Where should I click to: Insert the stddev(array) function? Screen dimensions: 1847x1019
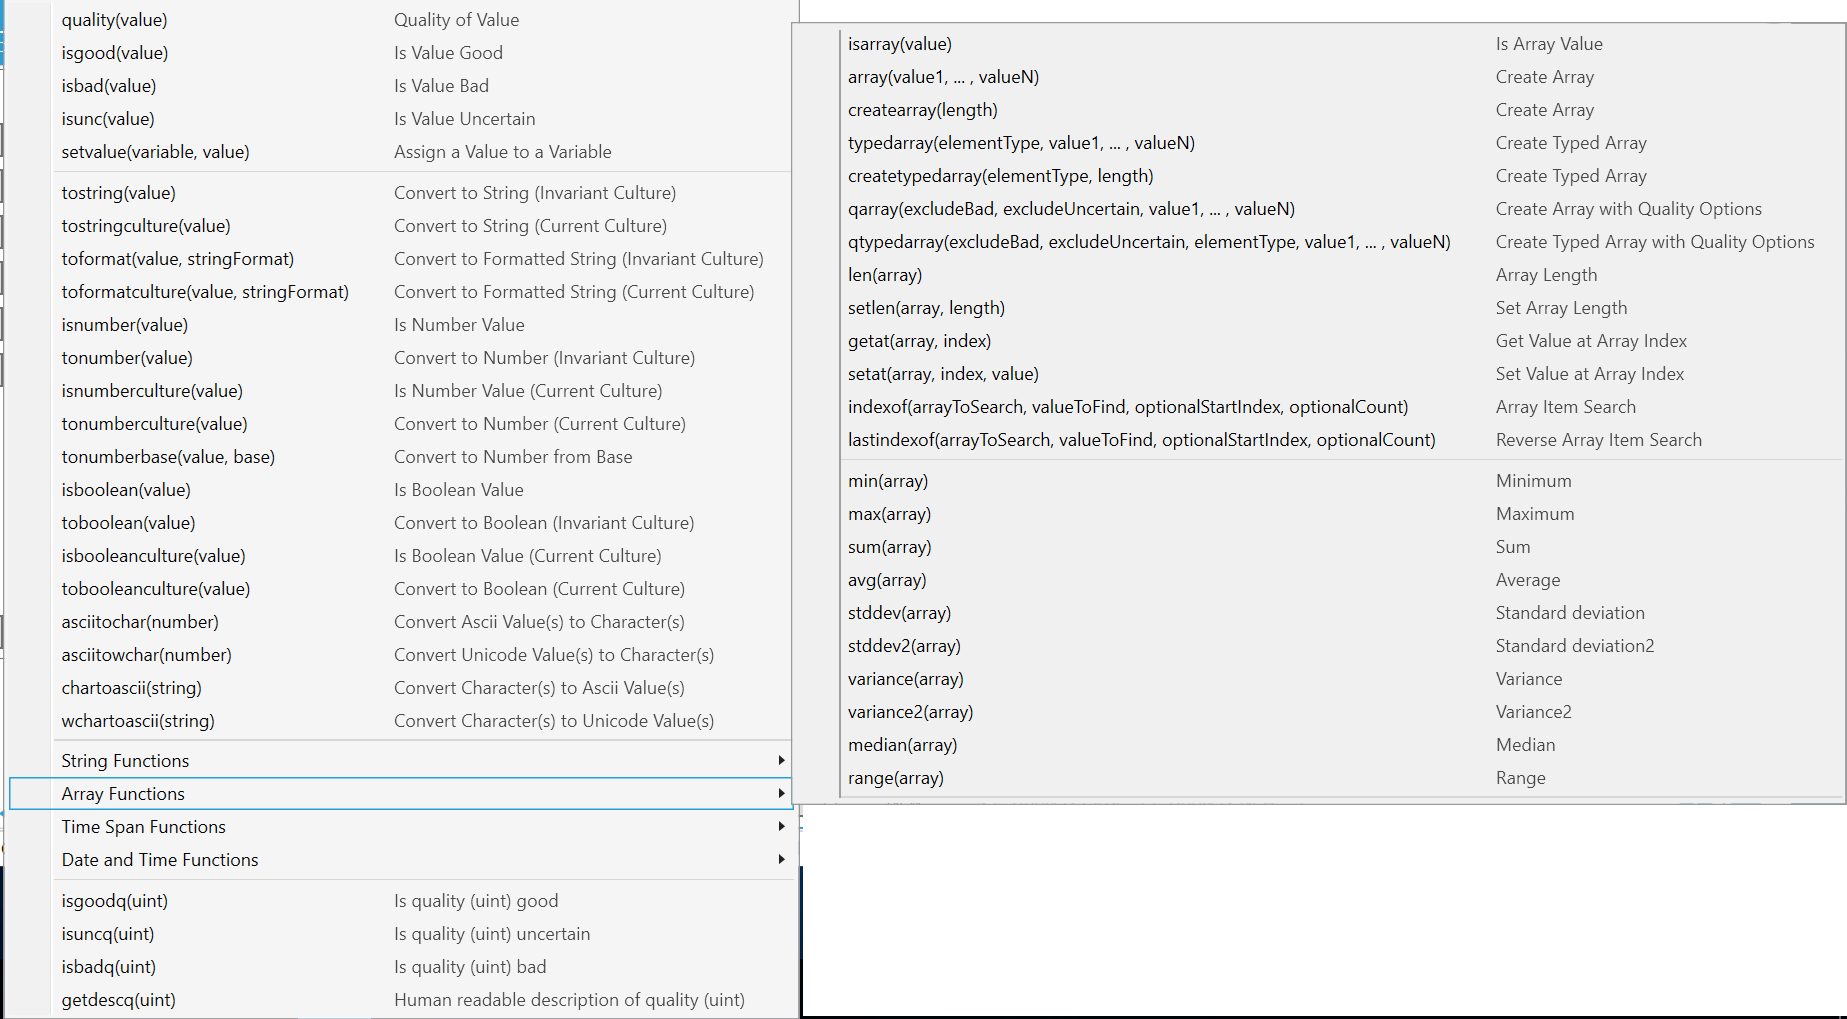pos(899,613)
